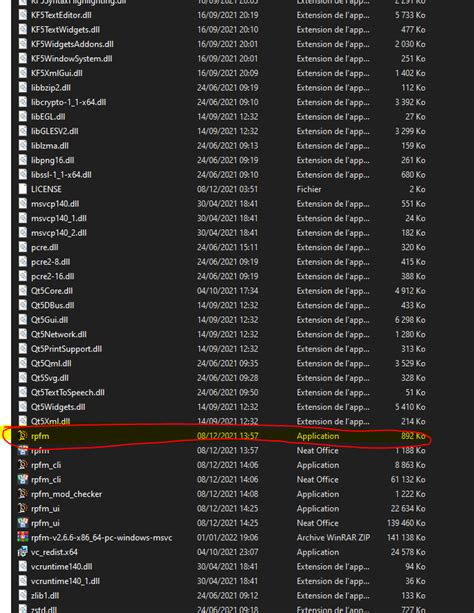
Task: Select the file name Qt5Qml.dll
Action: [51, 363]
